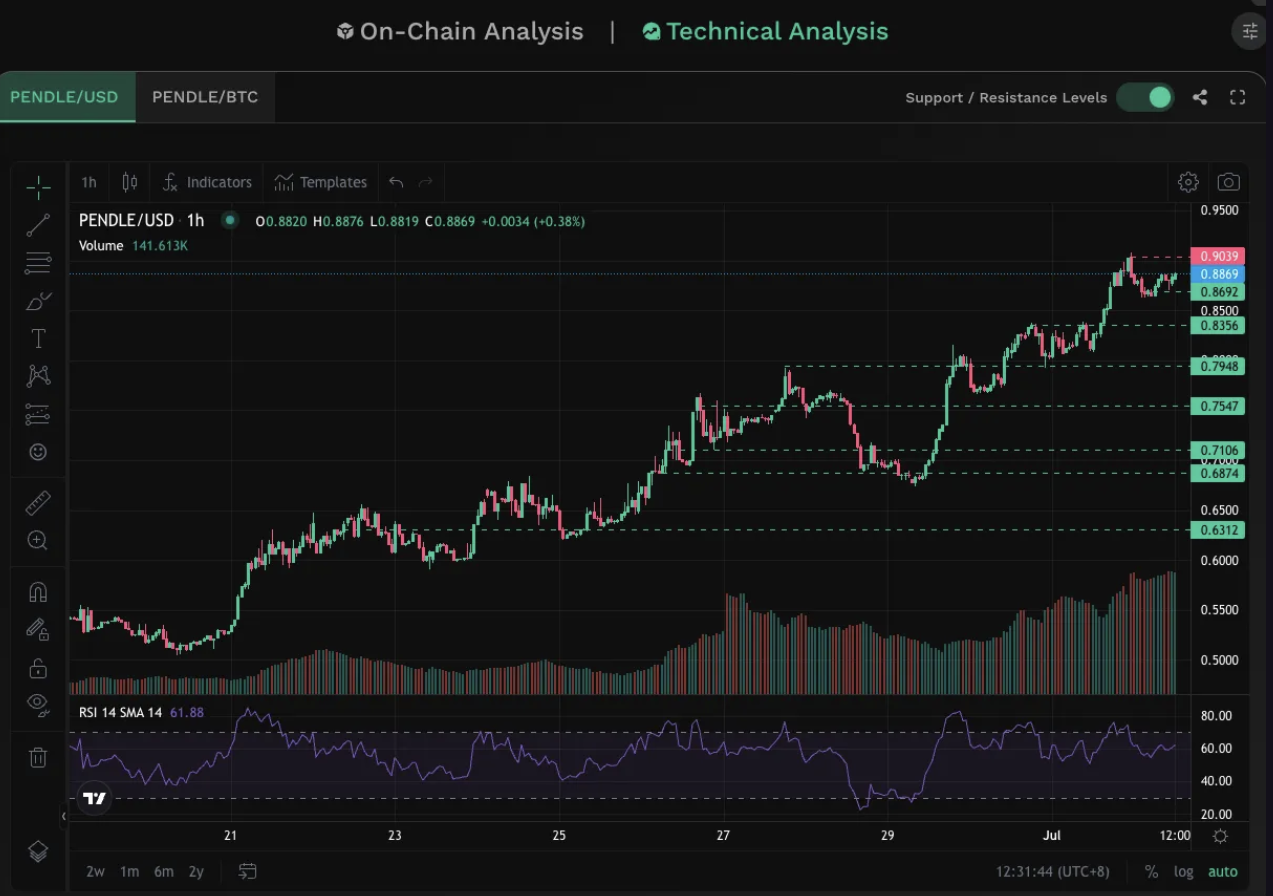
Task: Switch to On-Chain Analysis tab
Action: [460, 32]
